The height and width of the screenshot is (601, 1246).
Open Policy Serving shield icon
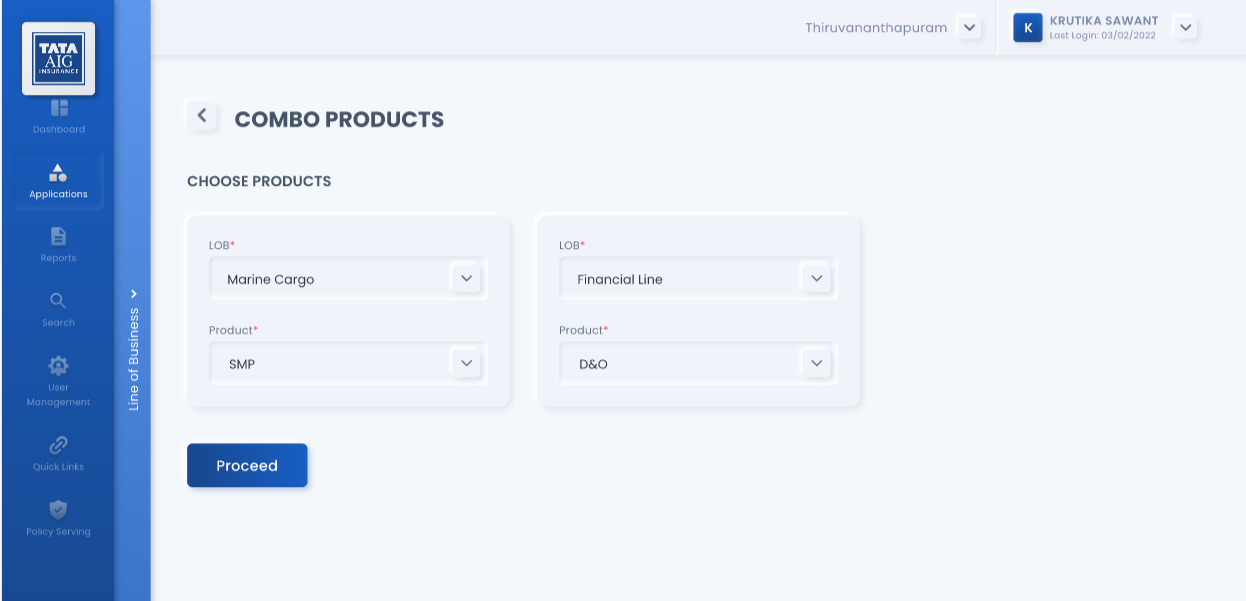pyautogui.click(x=58, y=509)
